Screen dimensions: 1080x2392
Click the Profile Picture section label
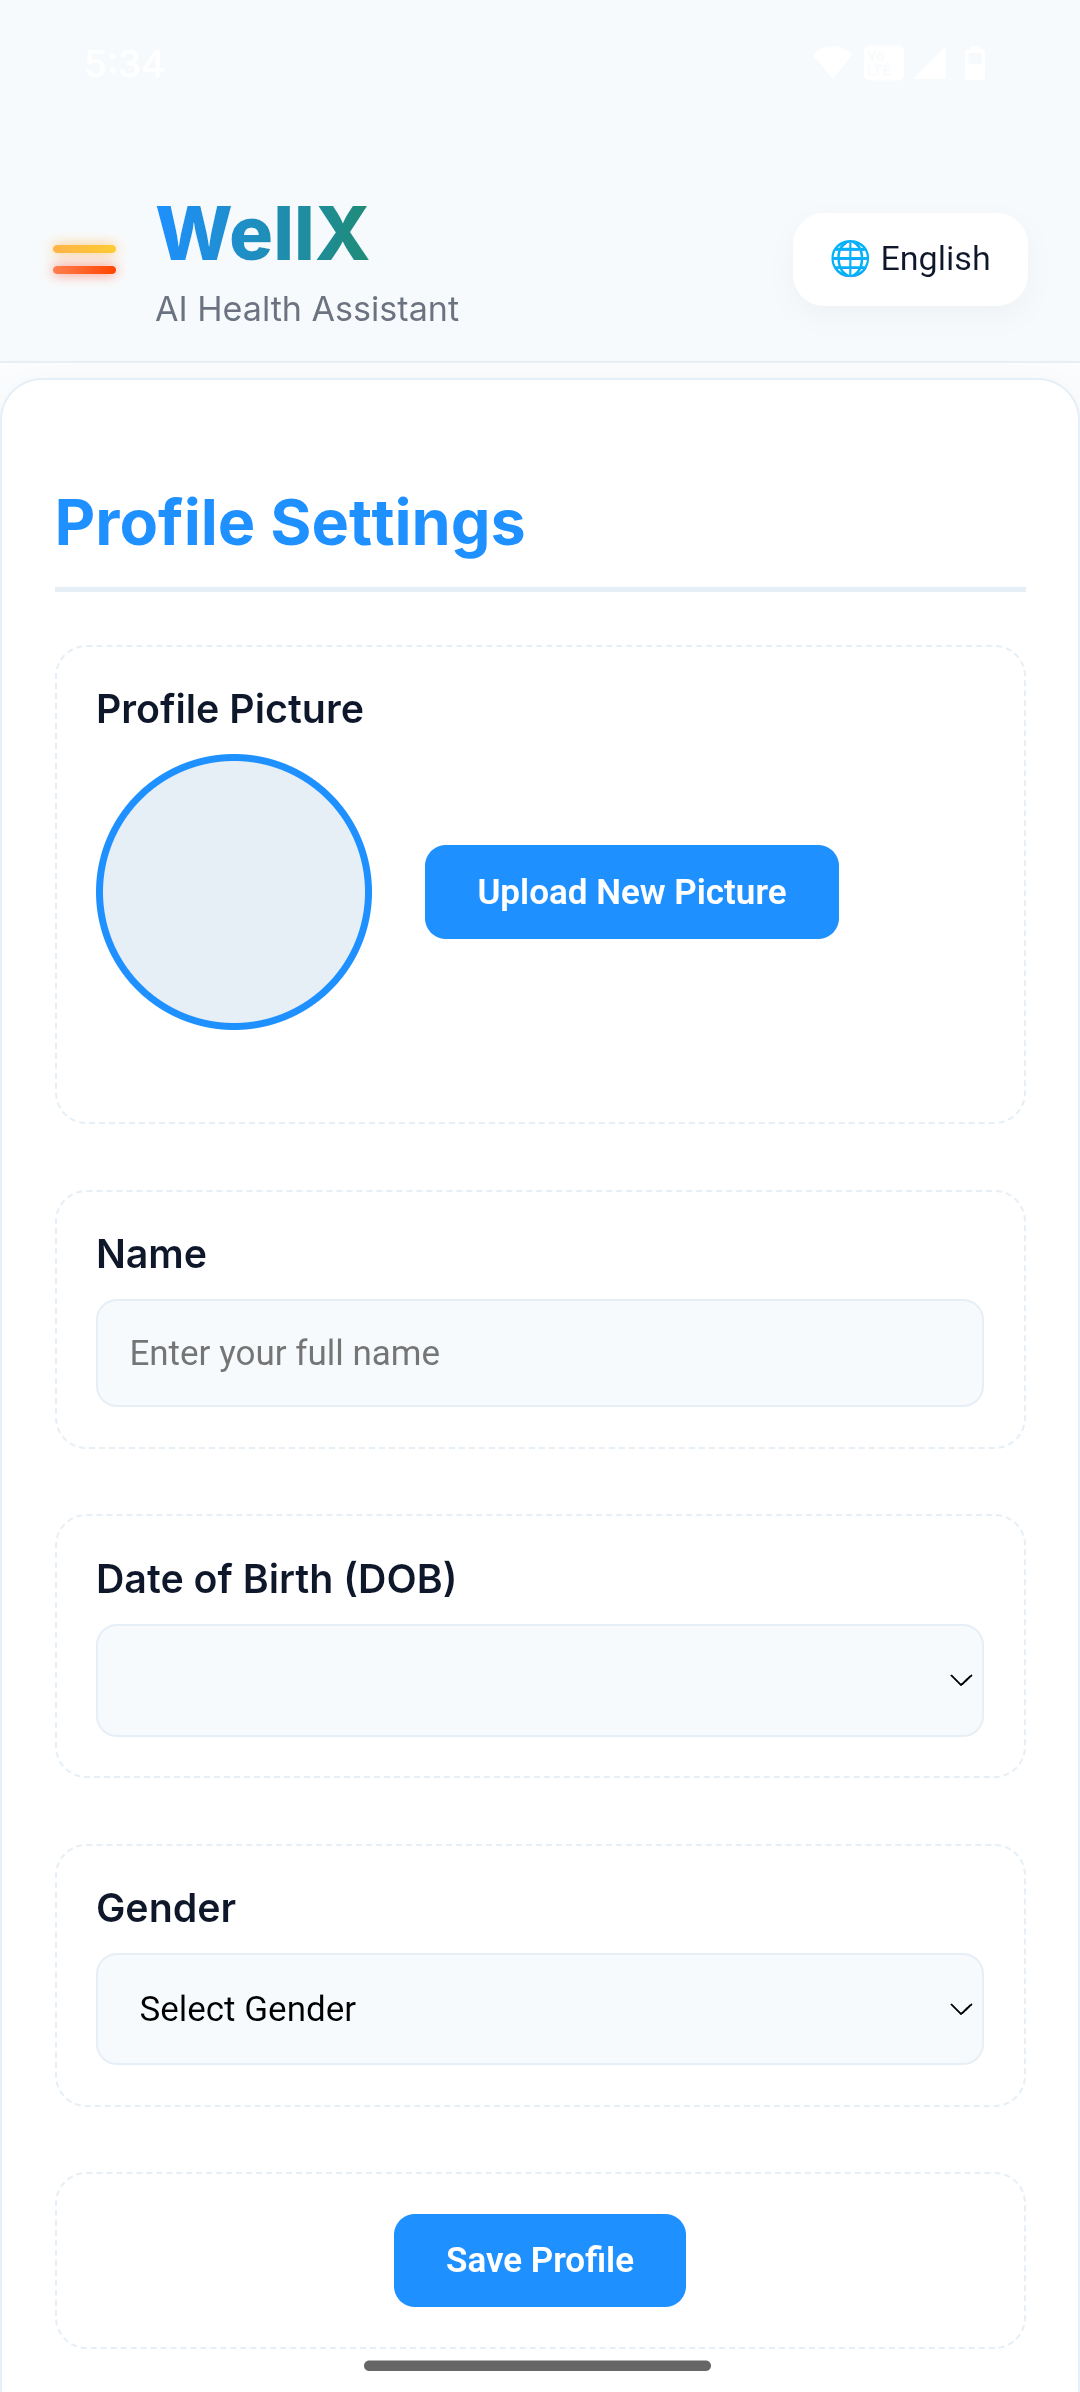[230, 709]
